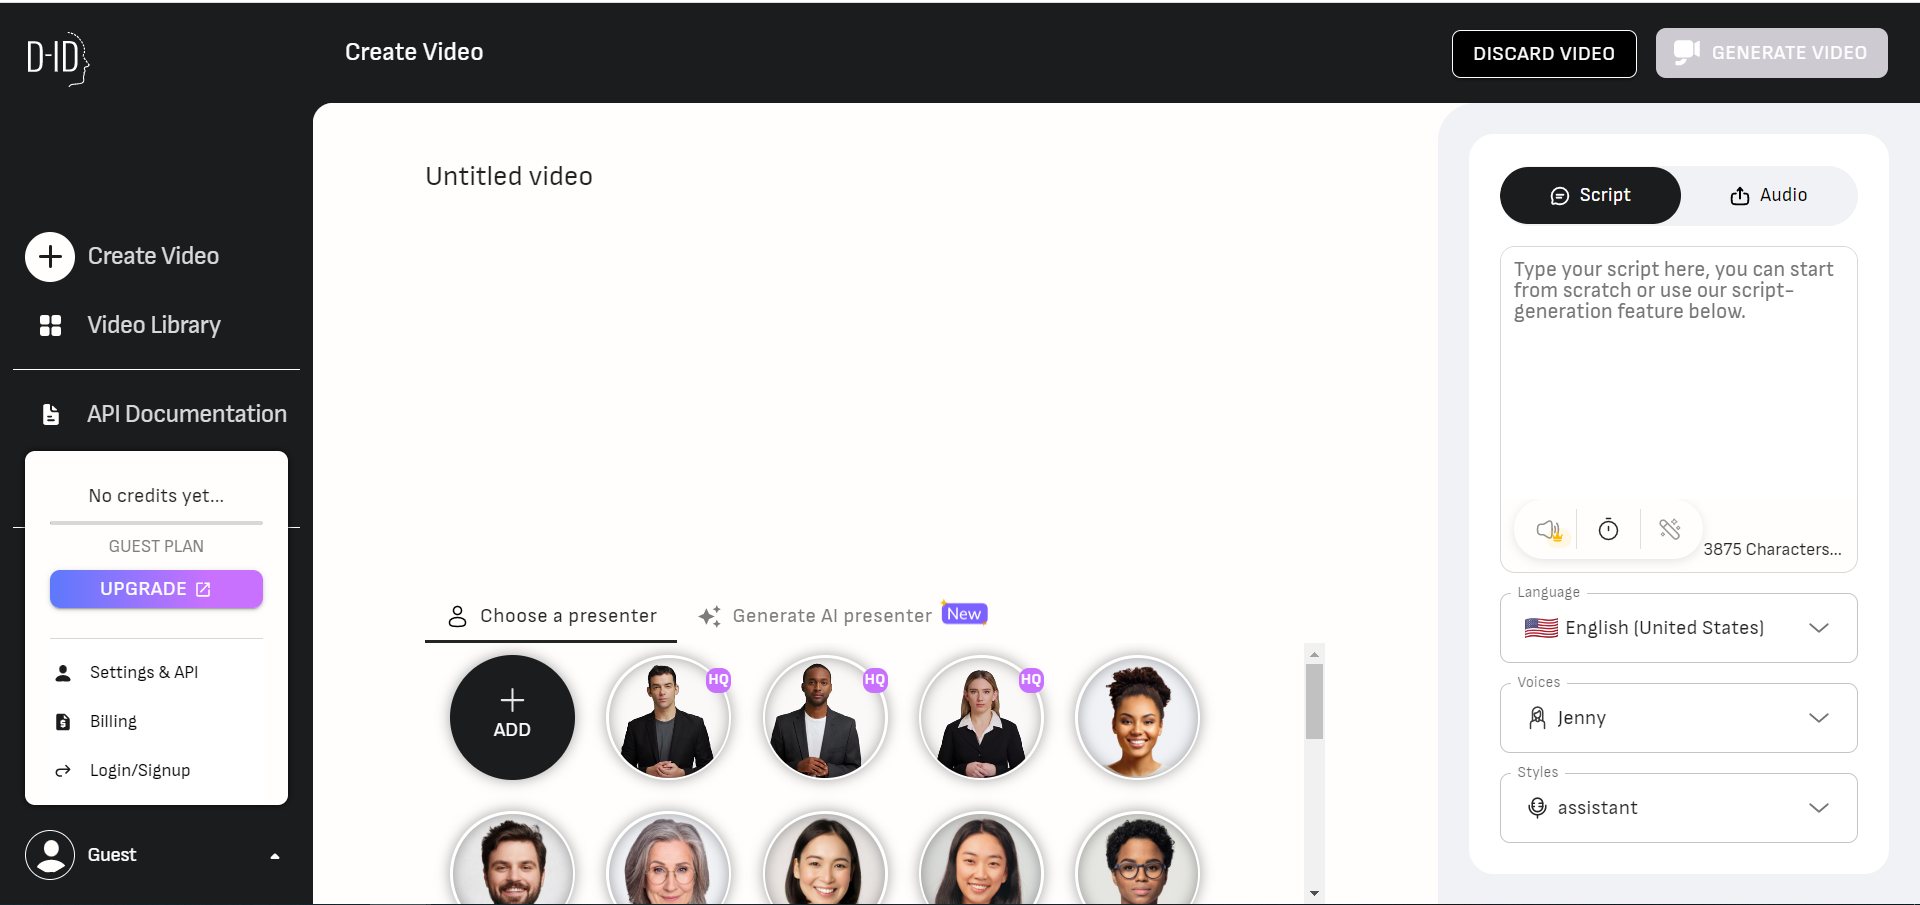Open the Language dropdown

point(1679,628)
